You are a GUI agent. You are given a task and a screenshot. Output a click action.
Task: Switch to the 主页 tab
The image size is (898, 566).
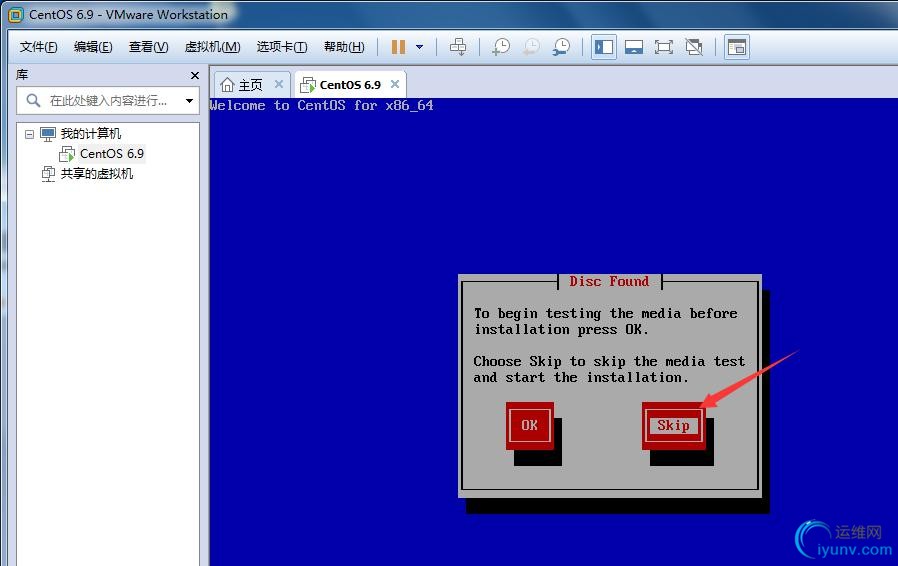[250, 85]
